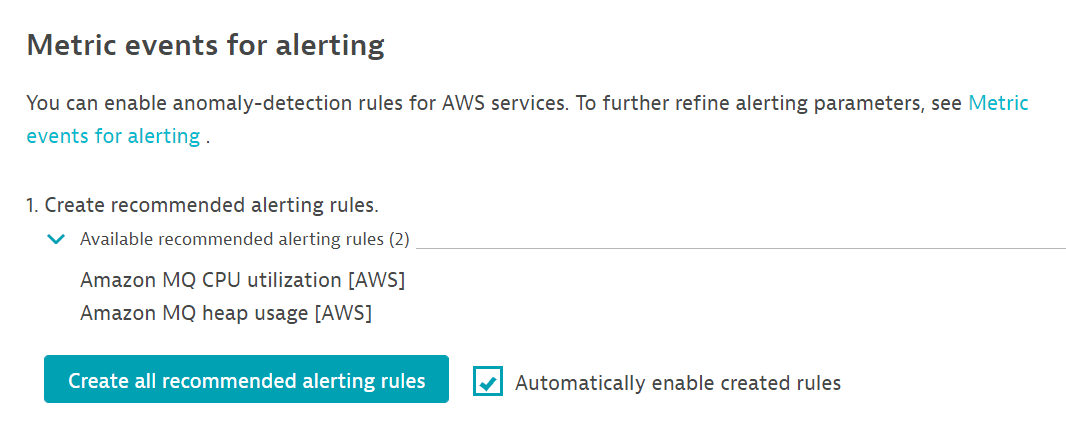Viewport: 1066px width, 440px height.
Task: Click '[AWS]' tag on heap usage rule
Action: (x=343, y=313)
